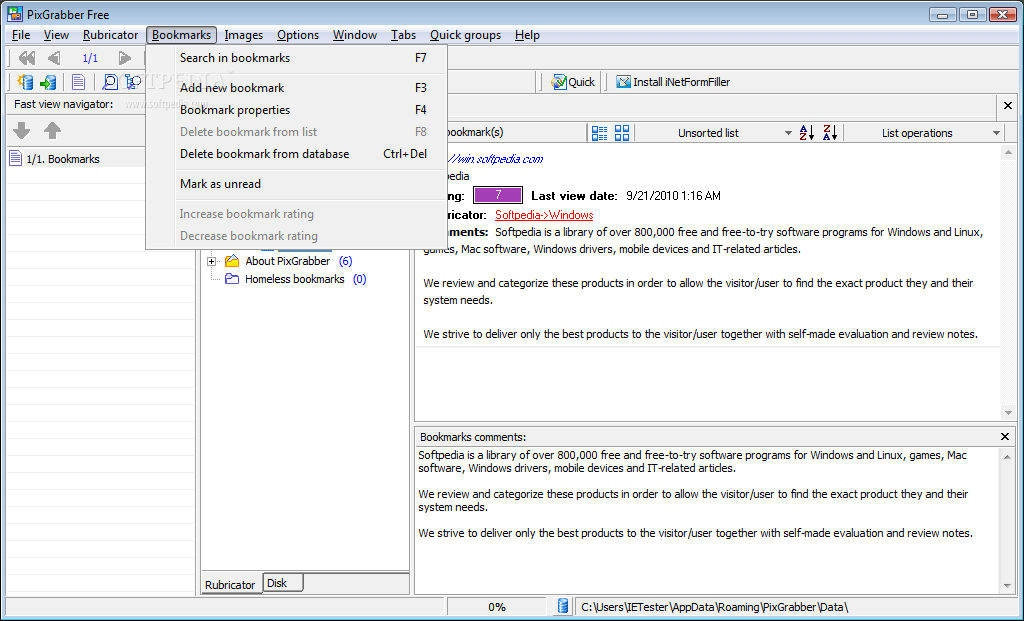The height and width of the screenshot is (621, 1024).
Task: Close the bookmark list header panel
Action: pos(1008,105)
